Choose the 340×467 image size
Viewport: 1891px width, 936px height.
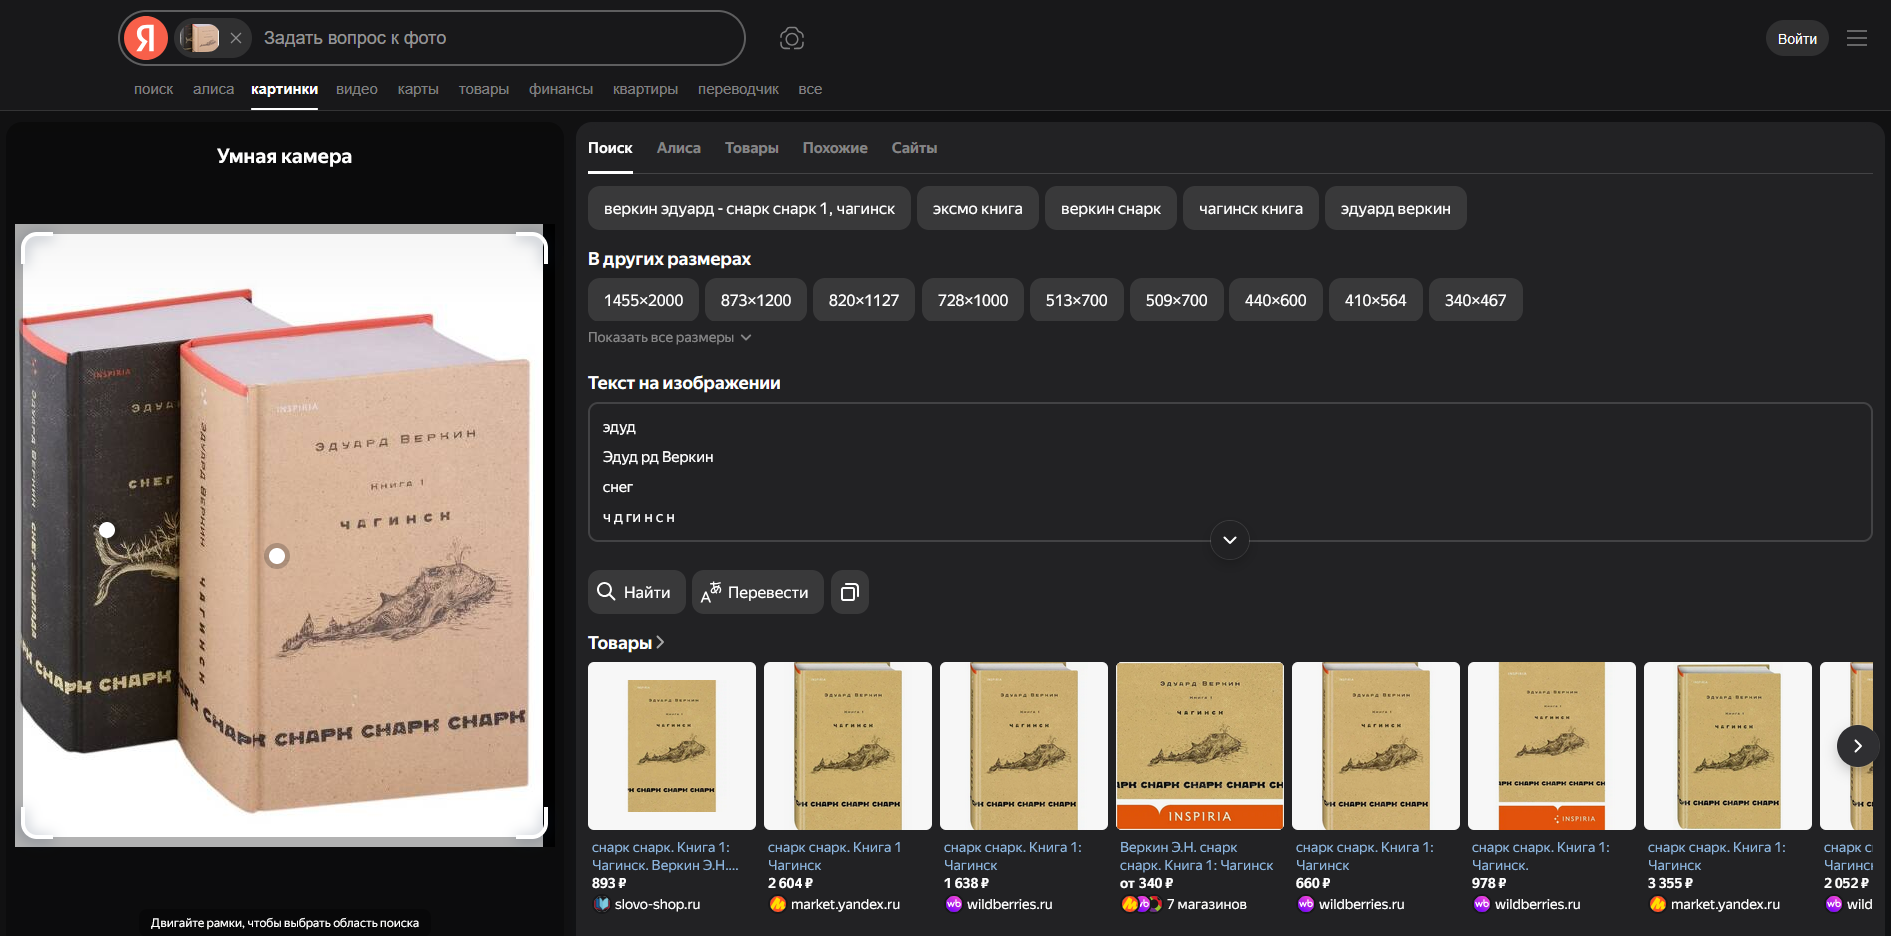(1476, 300)
